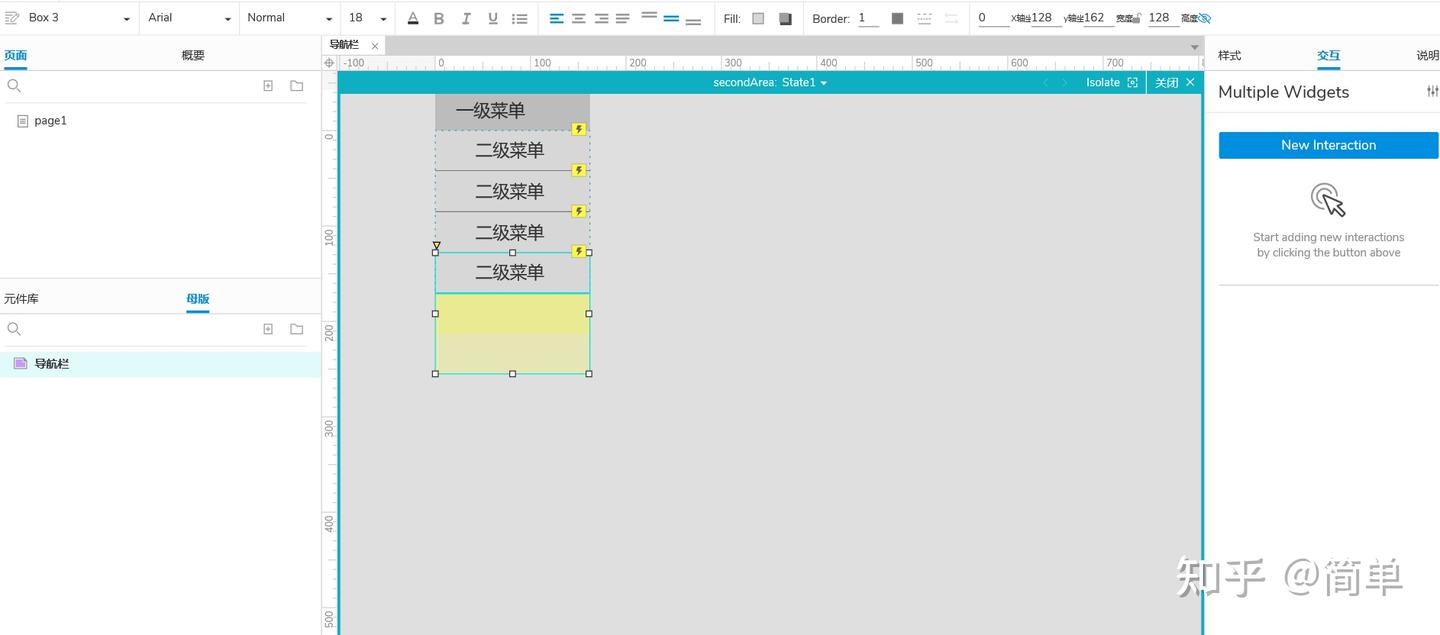Apply bold formatting to selected text
1440x635 pixels.
point(438,18)
